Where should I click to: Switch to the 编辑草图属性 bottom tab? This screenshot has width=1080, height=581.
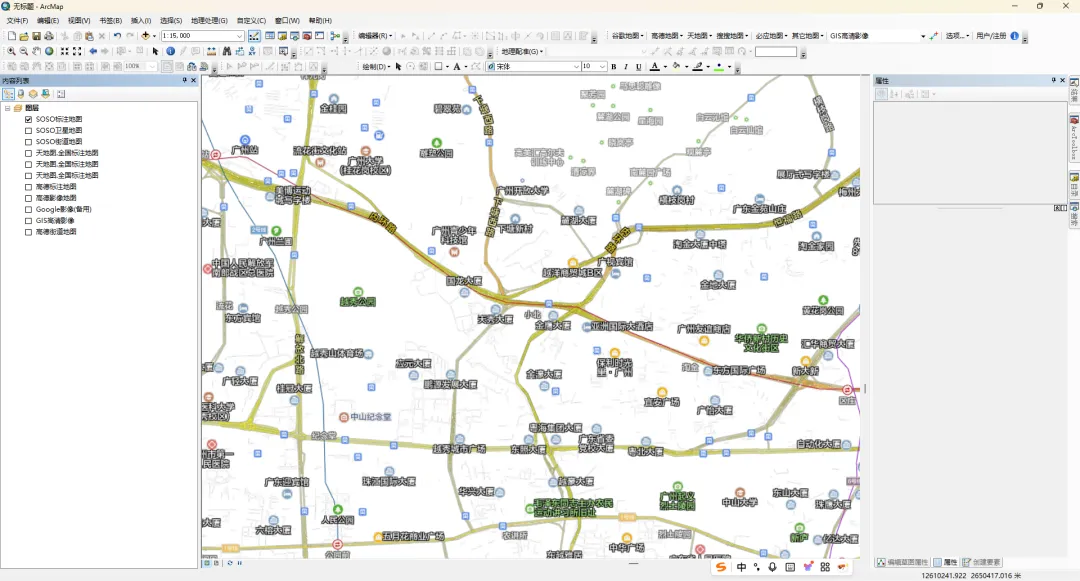pyautogui.click(x=902, y=562)
